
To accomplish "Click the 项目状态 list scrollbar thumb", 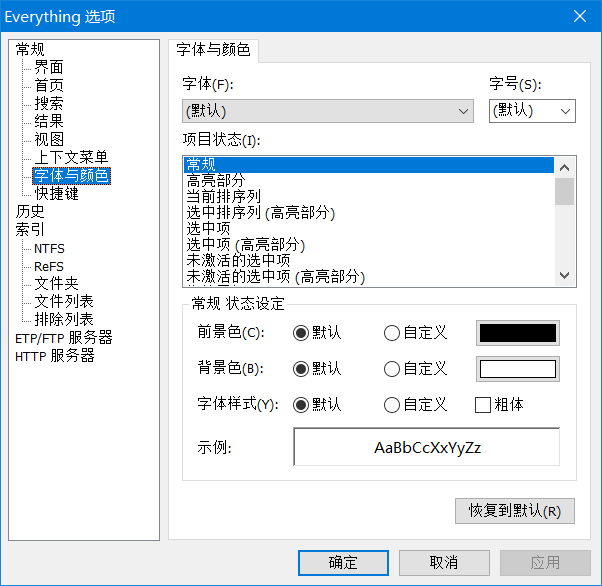I will point(564,191).
